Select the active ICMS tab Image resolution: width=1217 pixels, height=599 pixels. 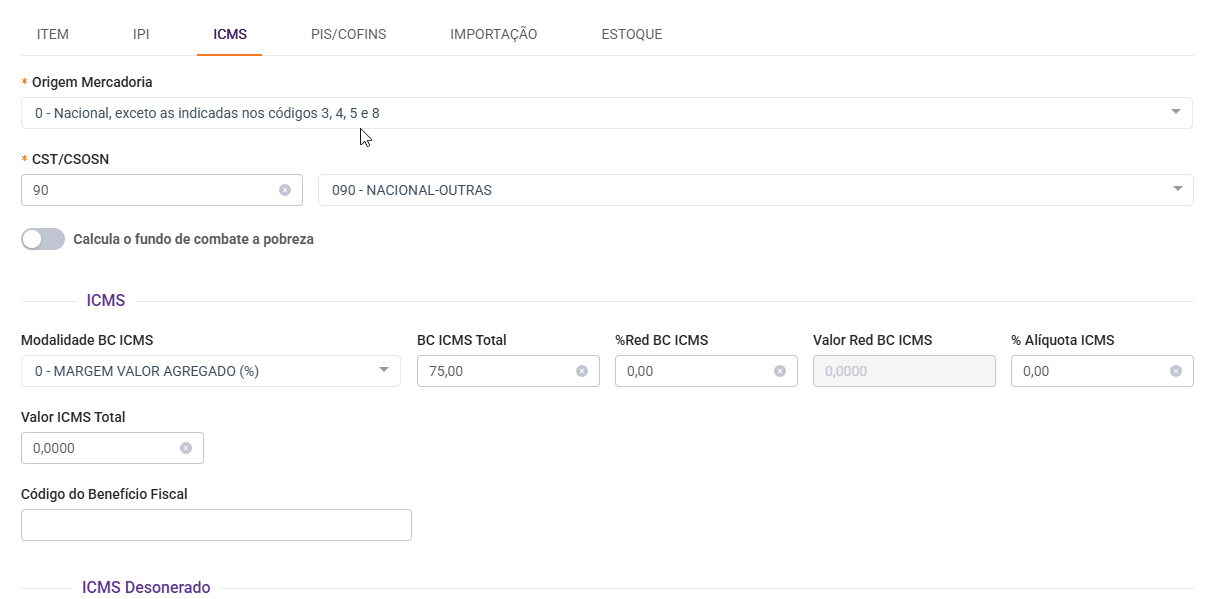click(x=230, y=34)
